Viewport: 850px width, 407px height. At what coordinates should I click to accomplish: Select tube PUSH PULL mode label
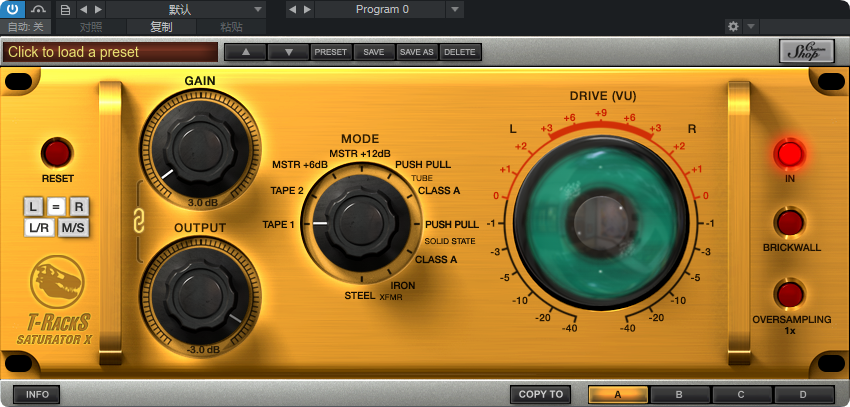click(x=423, y=164)
